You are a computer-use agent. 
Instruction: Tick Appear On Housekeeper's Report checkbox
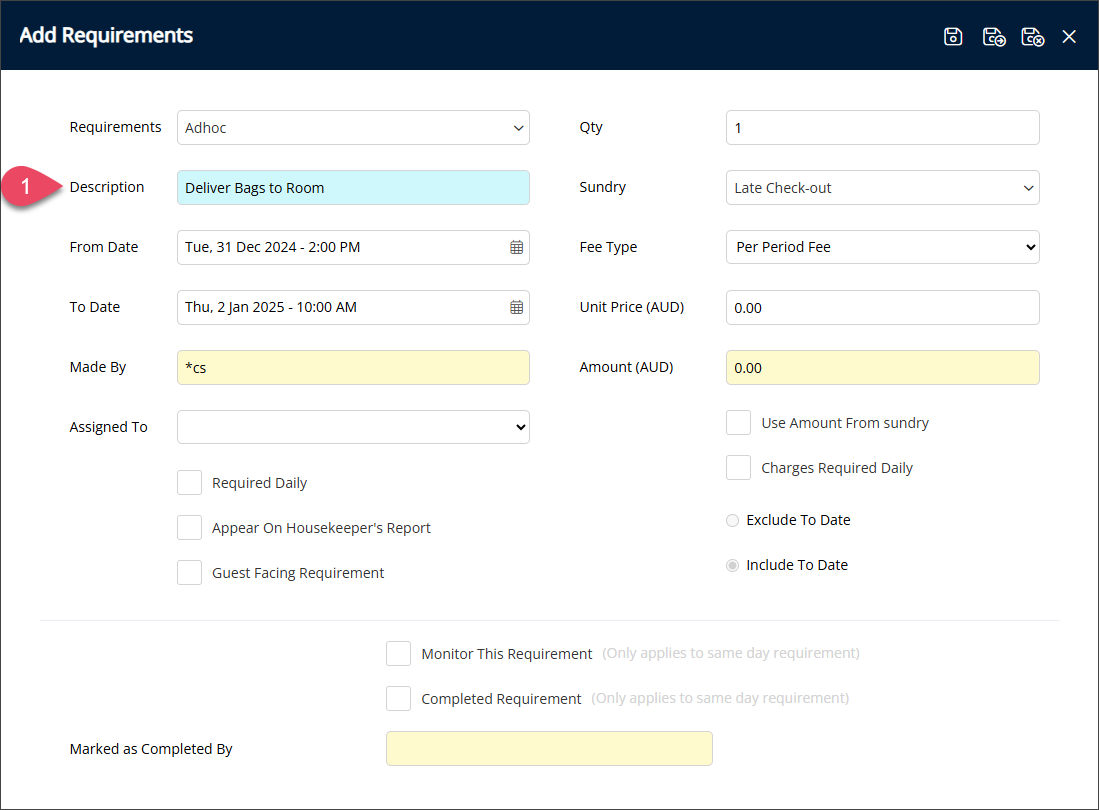pyautogui.click(x=189, y=528)
